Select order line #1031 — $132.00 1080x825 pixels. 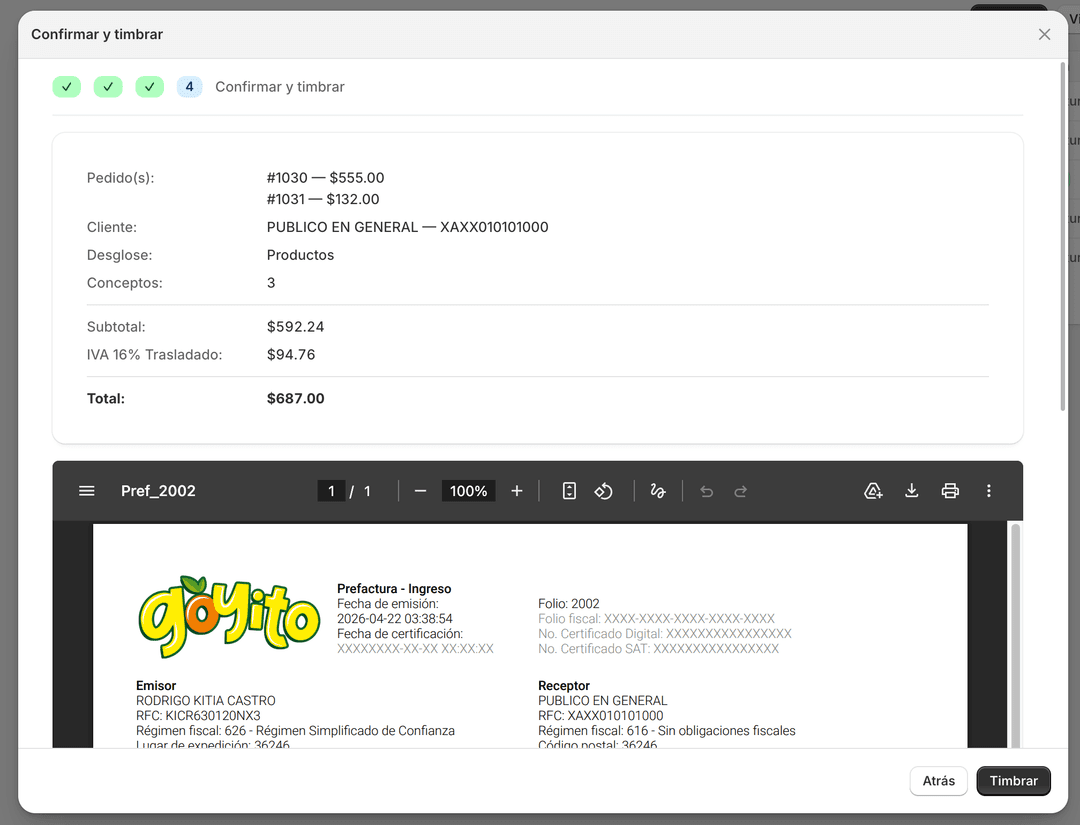(323, 199)
